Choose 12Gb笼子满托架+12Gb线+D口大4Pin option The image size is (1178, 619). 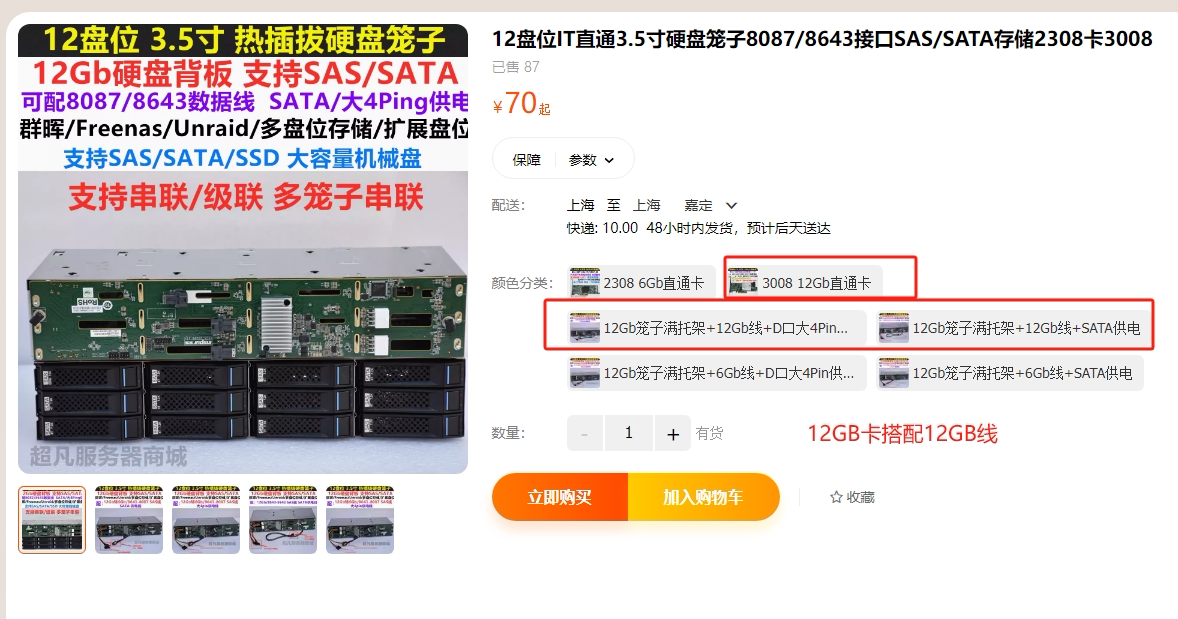(x=717, y=328)
